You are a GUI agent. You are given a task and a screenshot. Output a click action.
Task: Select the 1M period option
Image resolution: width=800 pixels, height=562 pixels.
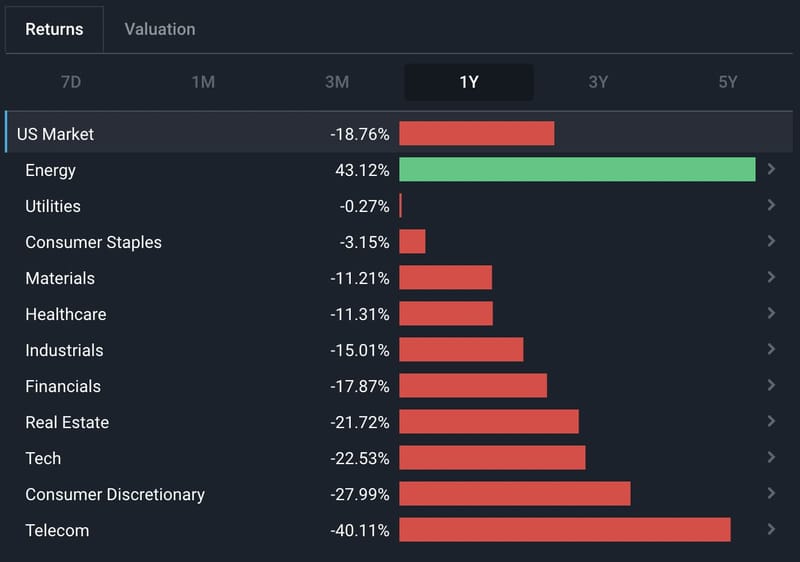click(203, 82)
